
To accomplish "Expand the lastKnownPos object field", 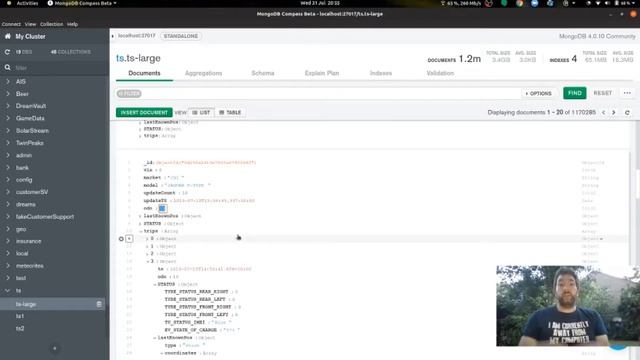I will (x=140, y=216).
